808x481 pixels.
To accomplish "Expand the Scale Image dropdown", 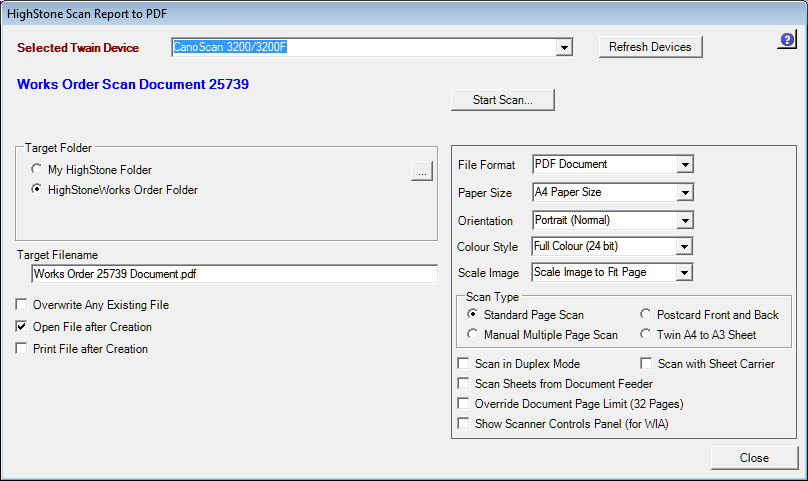I will click(x=685, y=272).
